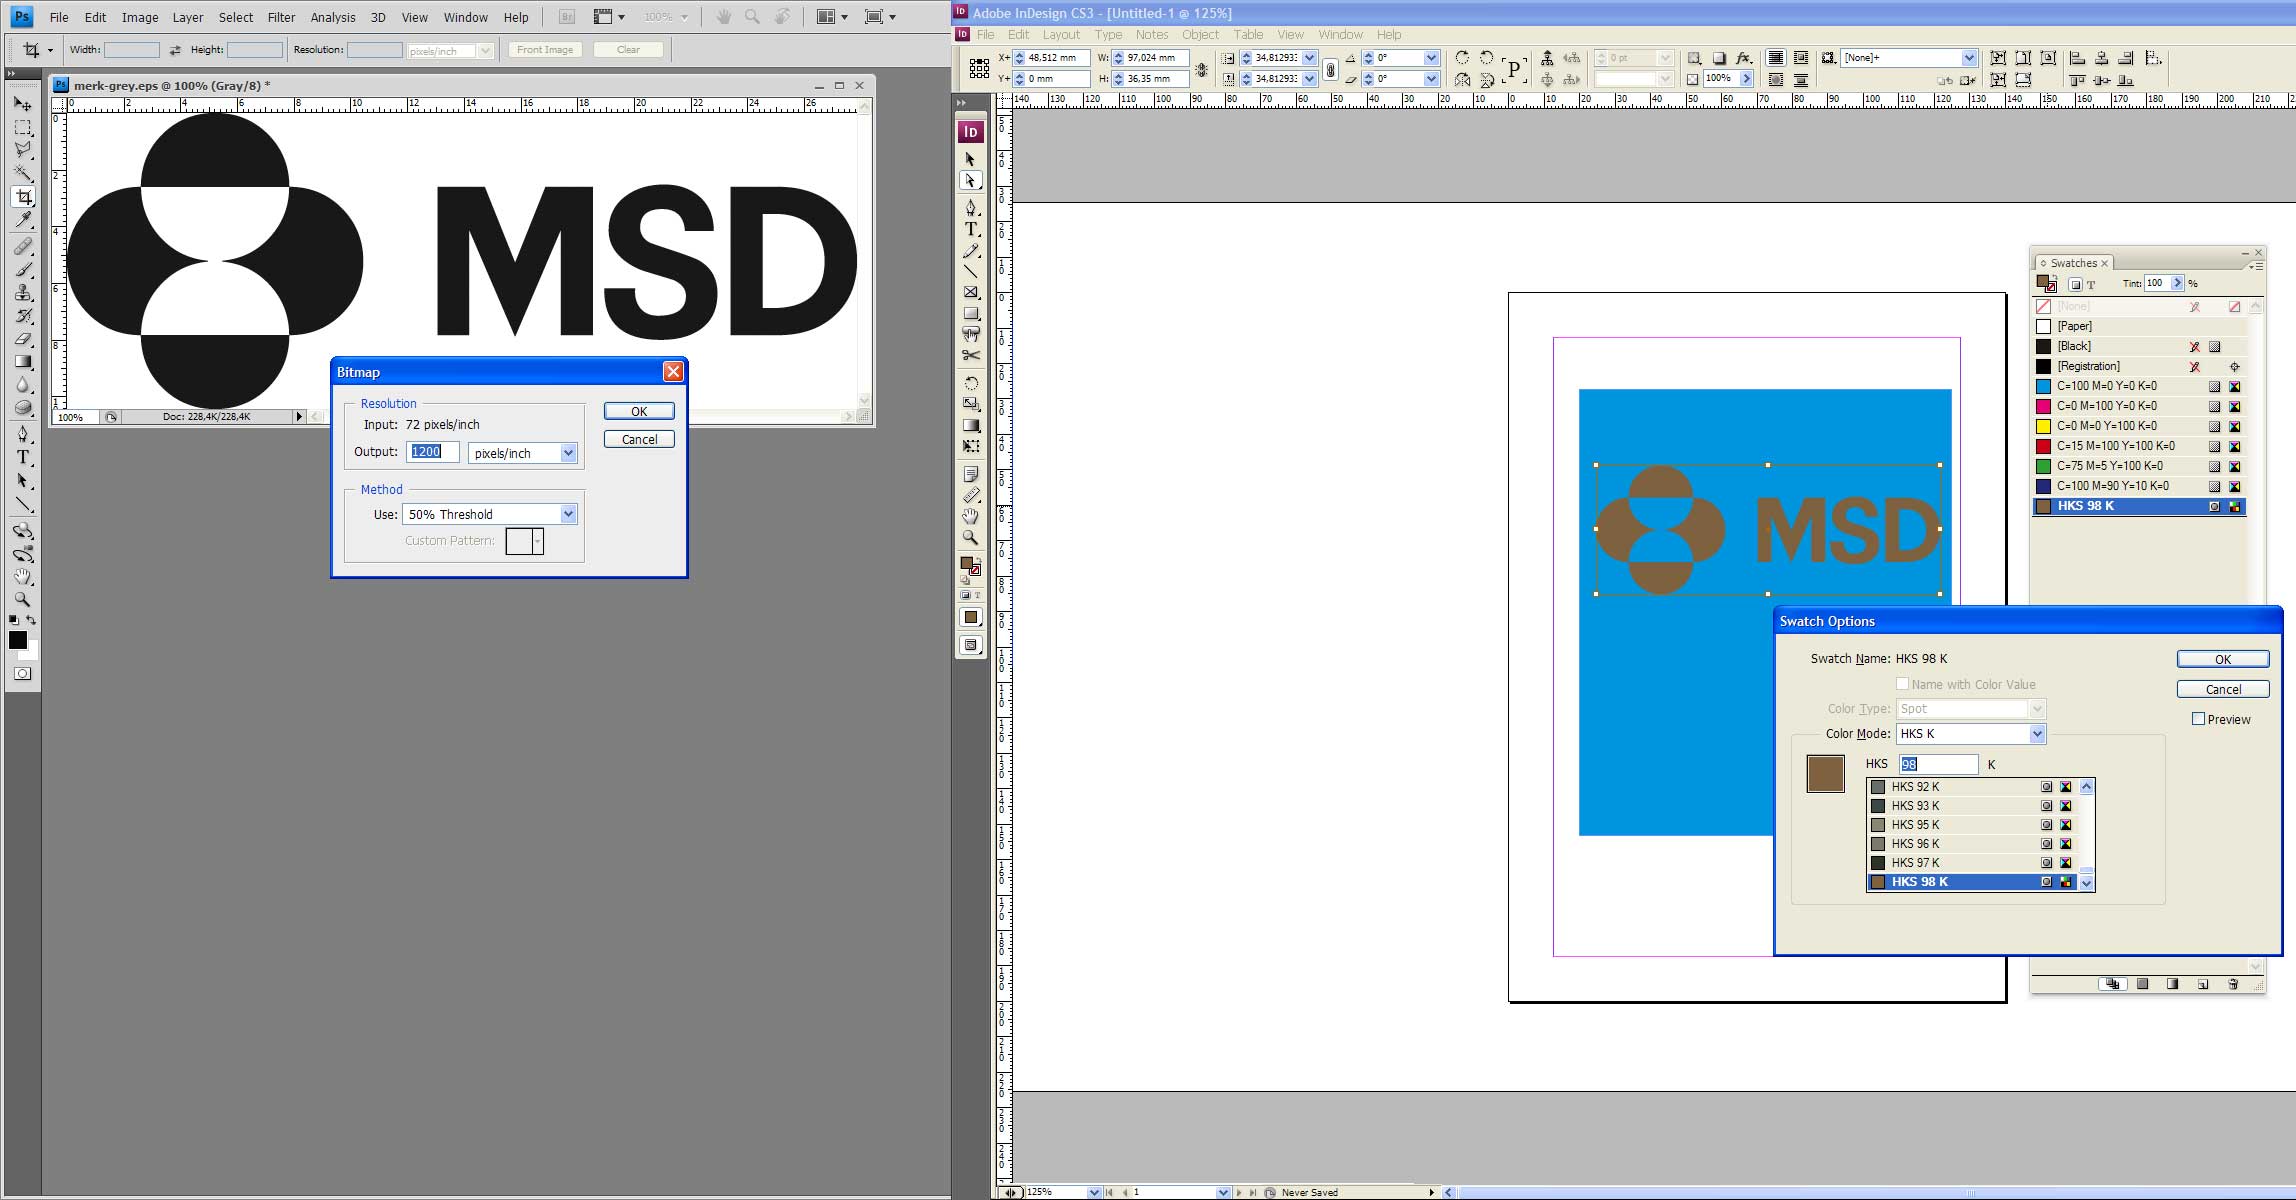The image size is (2296, 1200).
Task: Select the InDesign Scissors tool
Action: click(x=970, y=355)
